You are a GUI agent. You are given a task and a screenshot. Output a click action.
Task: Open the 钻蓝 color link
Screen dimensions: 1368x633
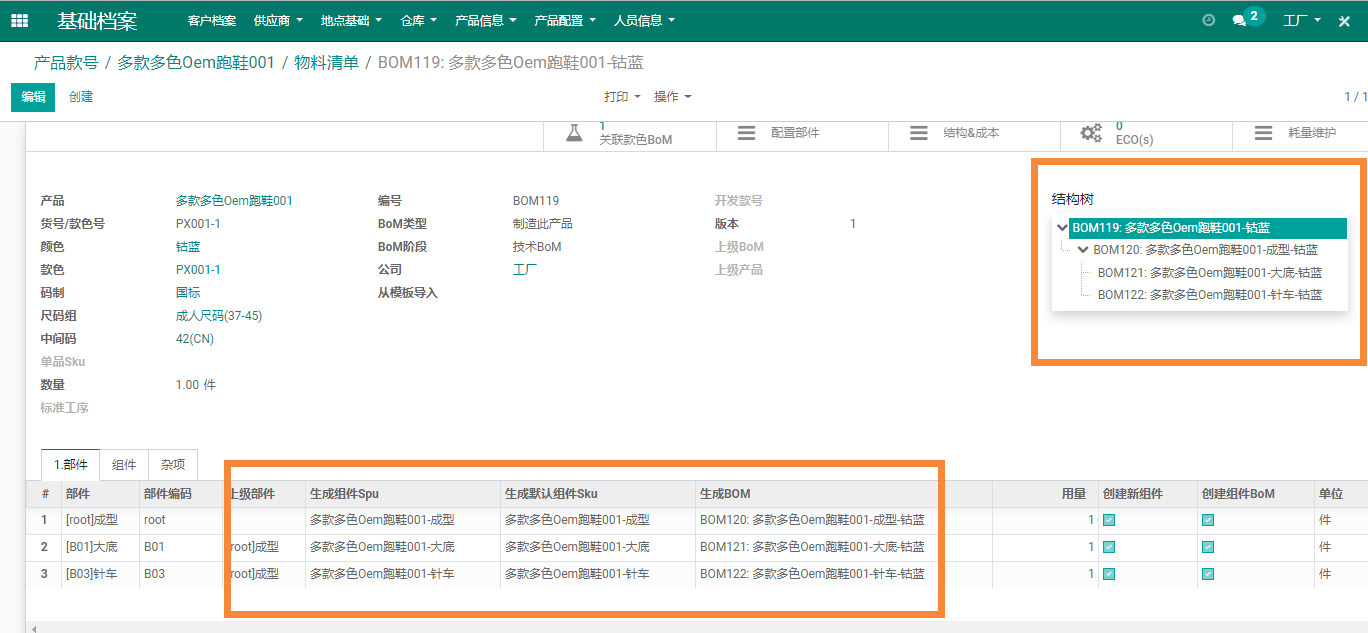tap(188, 247)
